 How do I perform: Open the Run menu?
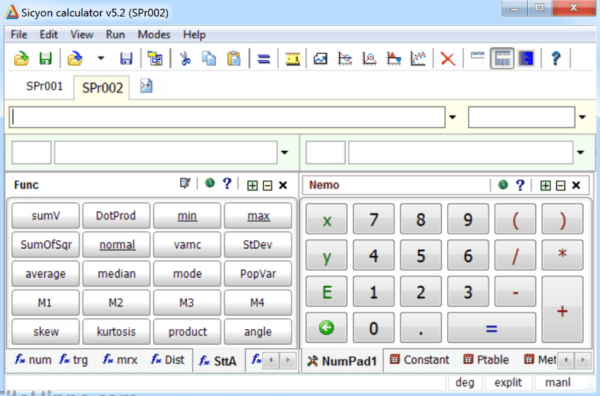115,35
